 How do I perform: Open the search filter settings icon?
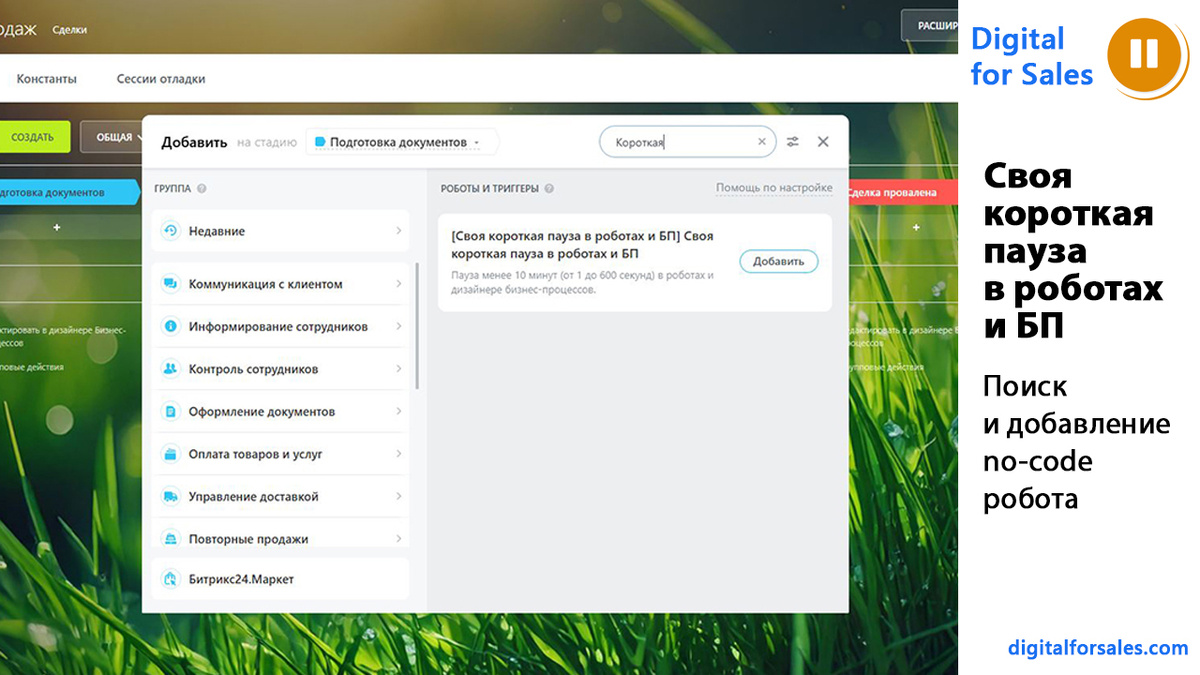coord(792,142)
